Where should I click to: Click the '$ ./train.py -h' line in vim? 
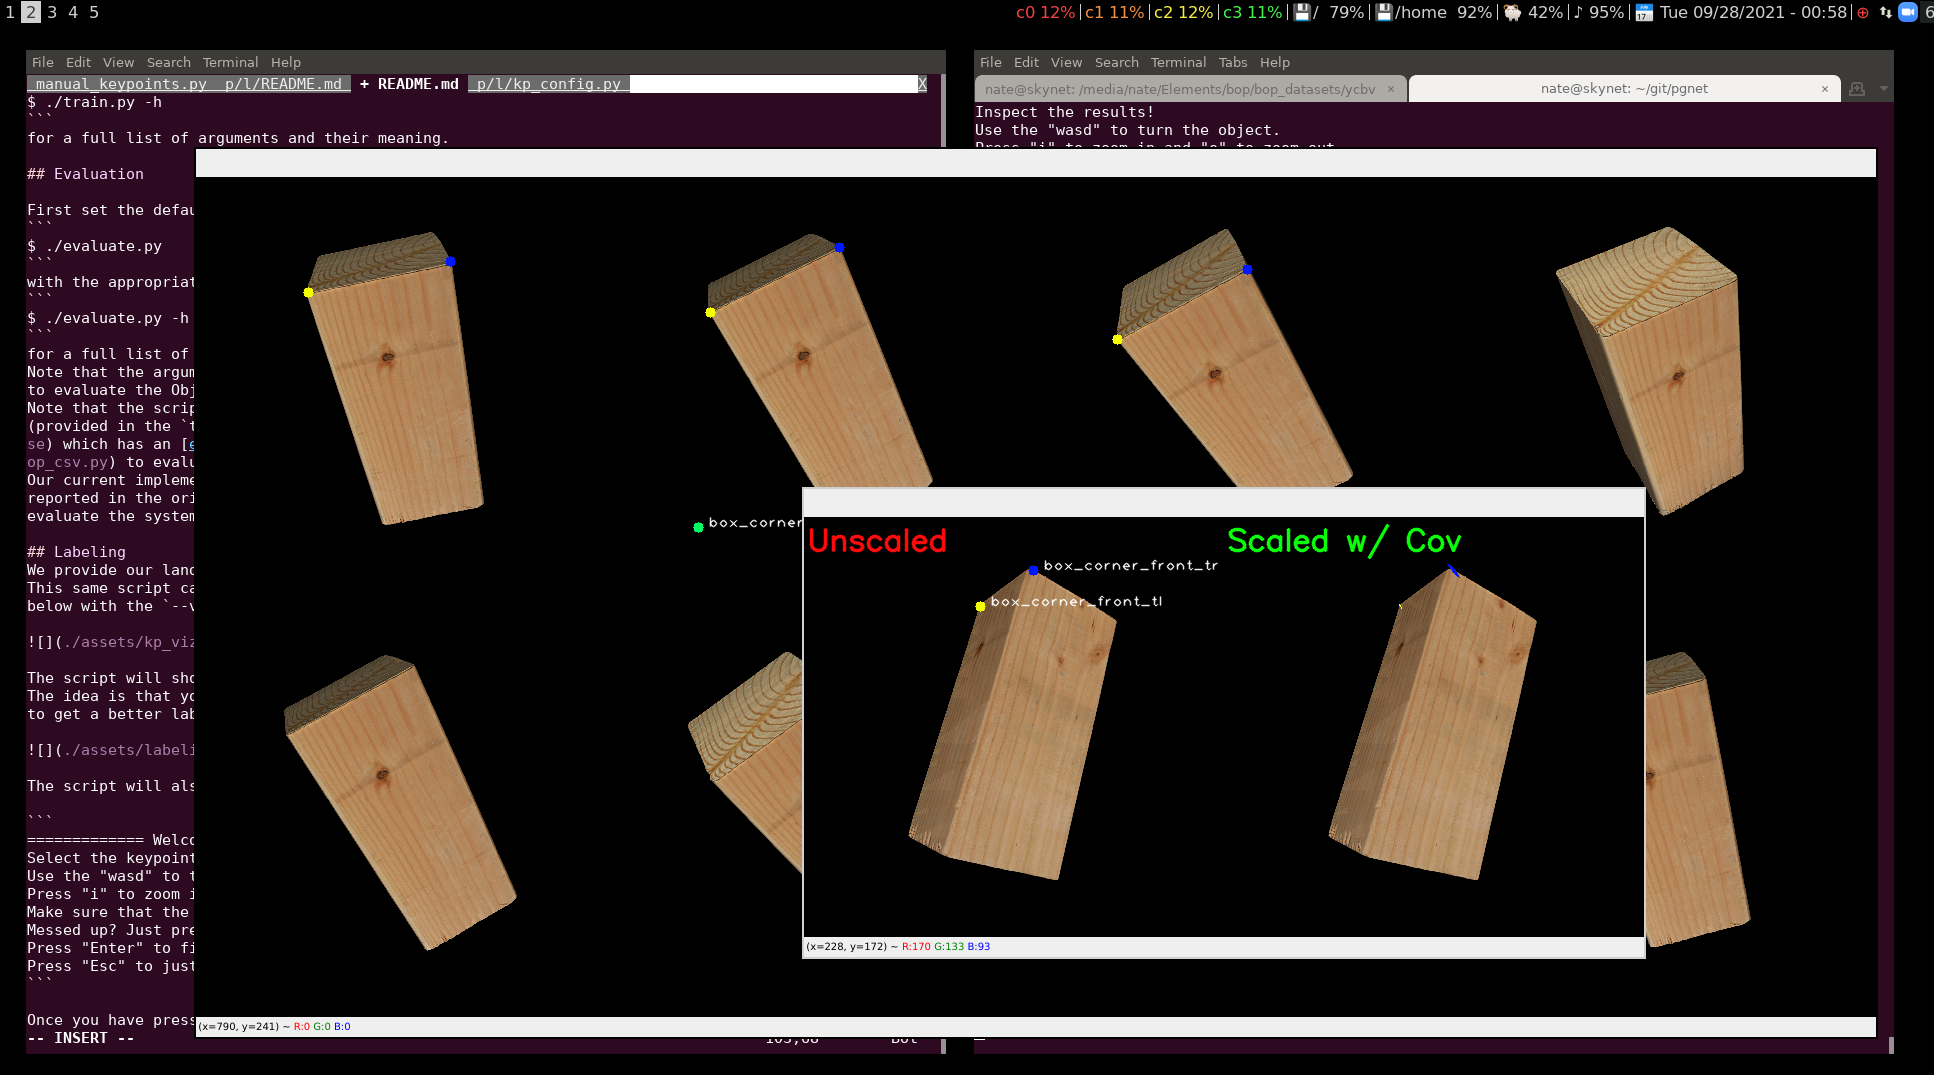point(95,102)
